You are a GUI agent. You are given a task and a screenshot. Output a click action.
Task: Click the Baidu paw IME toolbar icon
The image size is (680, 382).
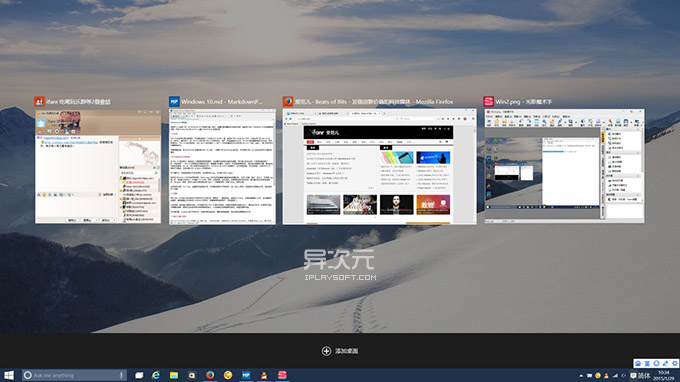pyautogui.click(x=638, y=363)
